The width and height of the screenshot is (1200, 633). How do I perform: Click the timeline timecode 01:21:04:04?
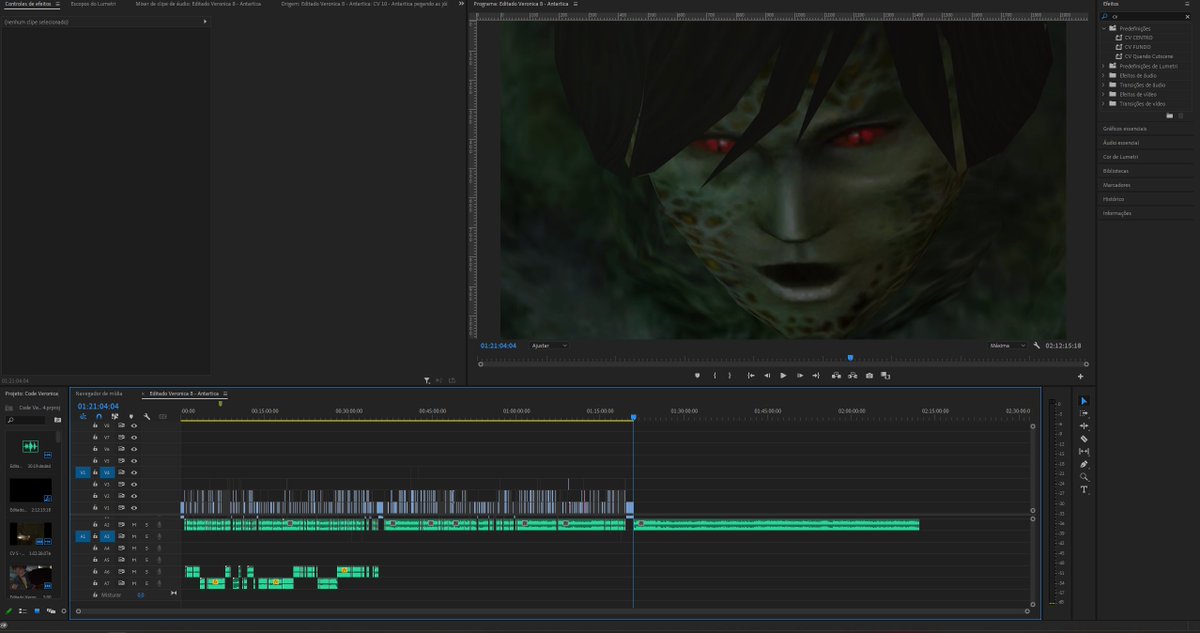tap(98, 406)
